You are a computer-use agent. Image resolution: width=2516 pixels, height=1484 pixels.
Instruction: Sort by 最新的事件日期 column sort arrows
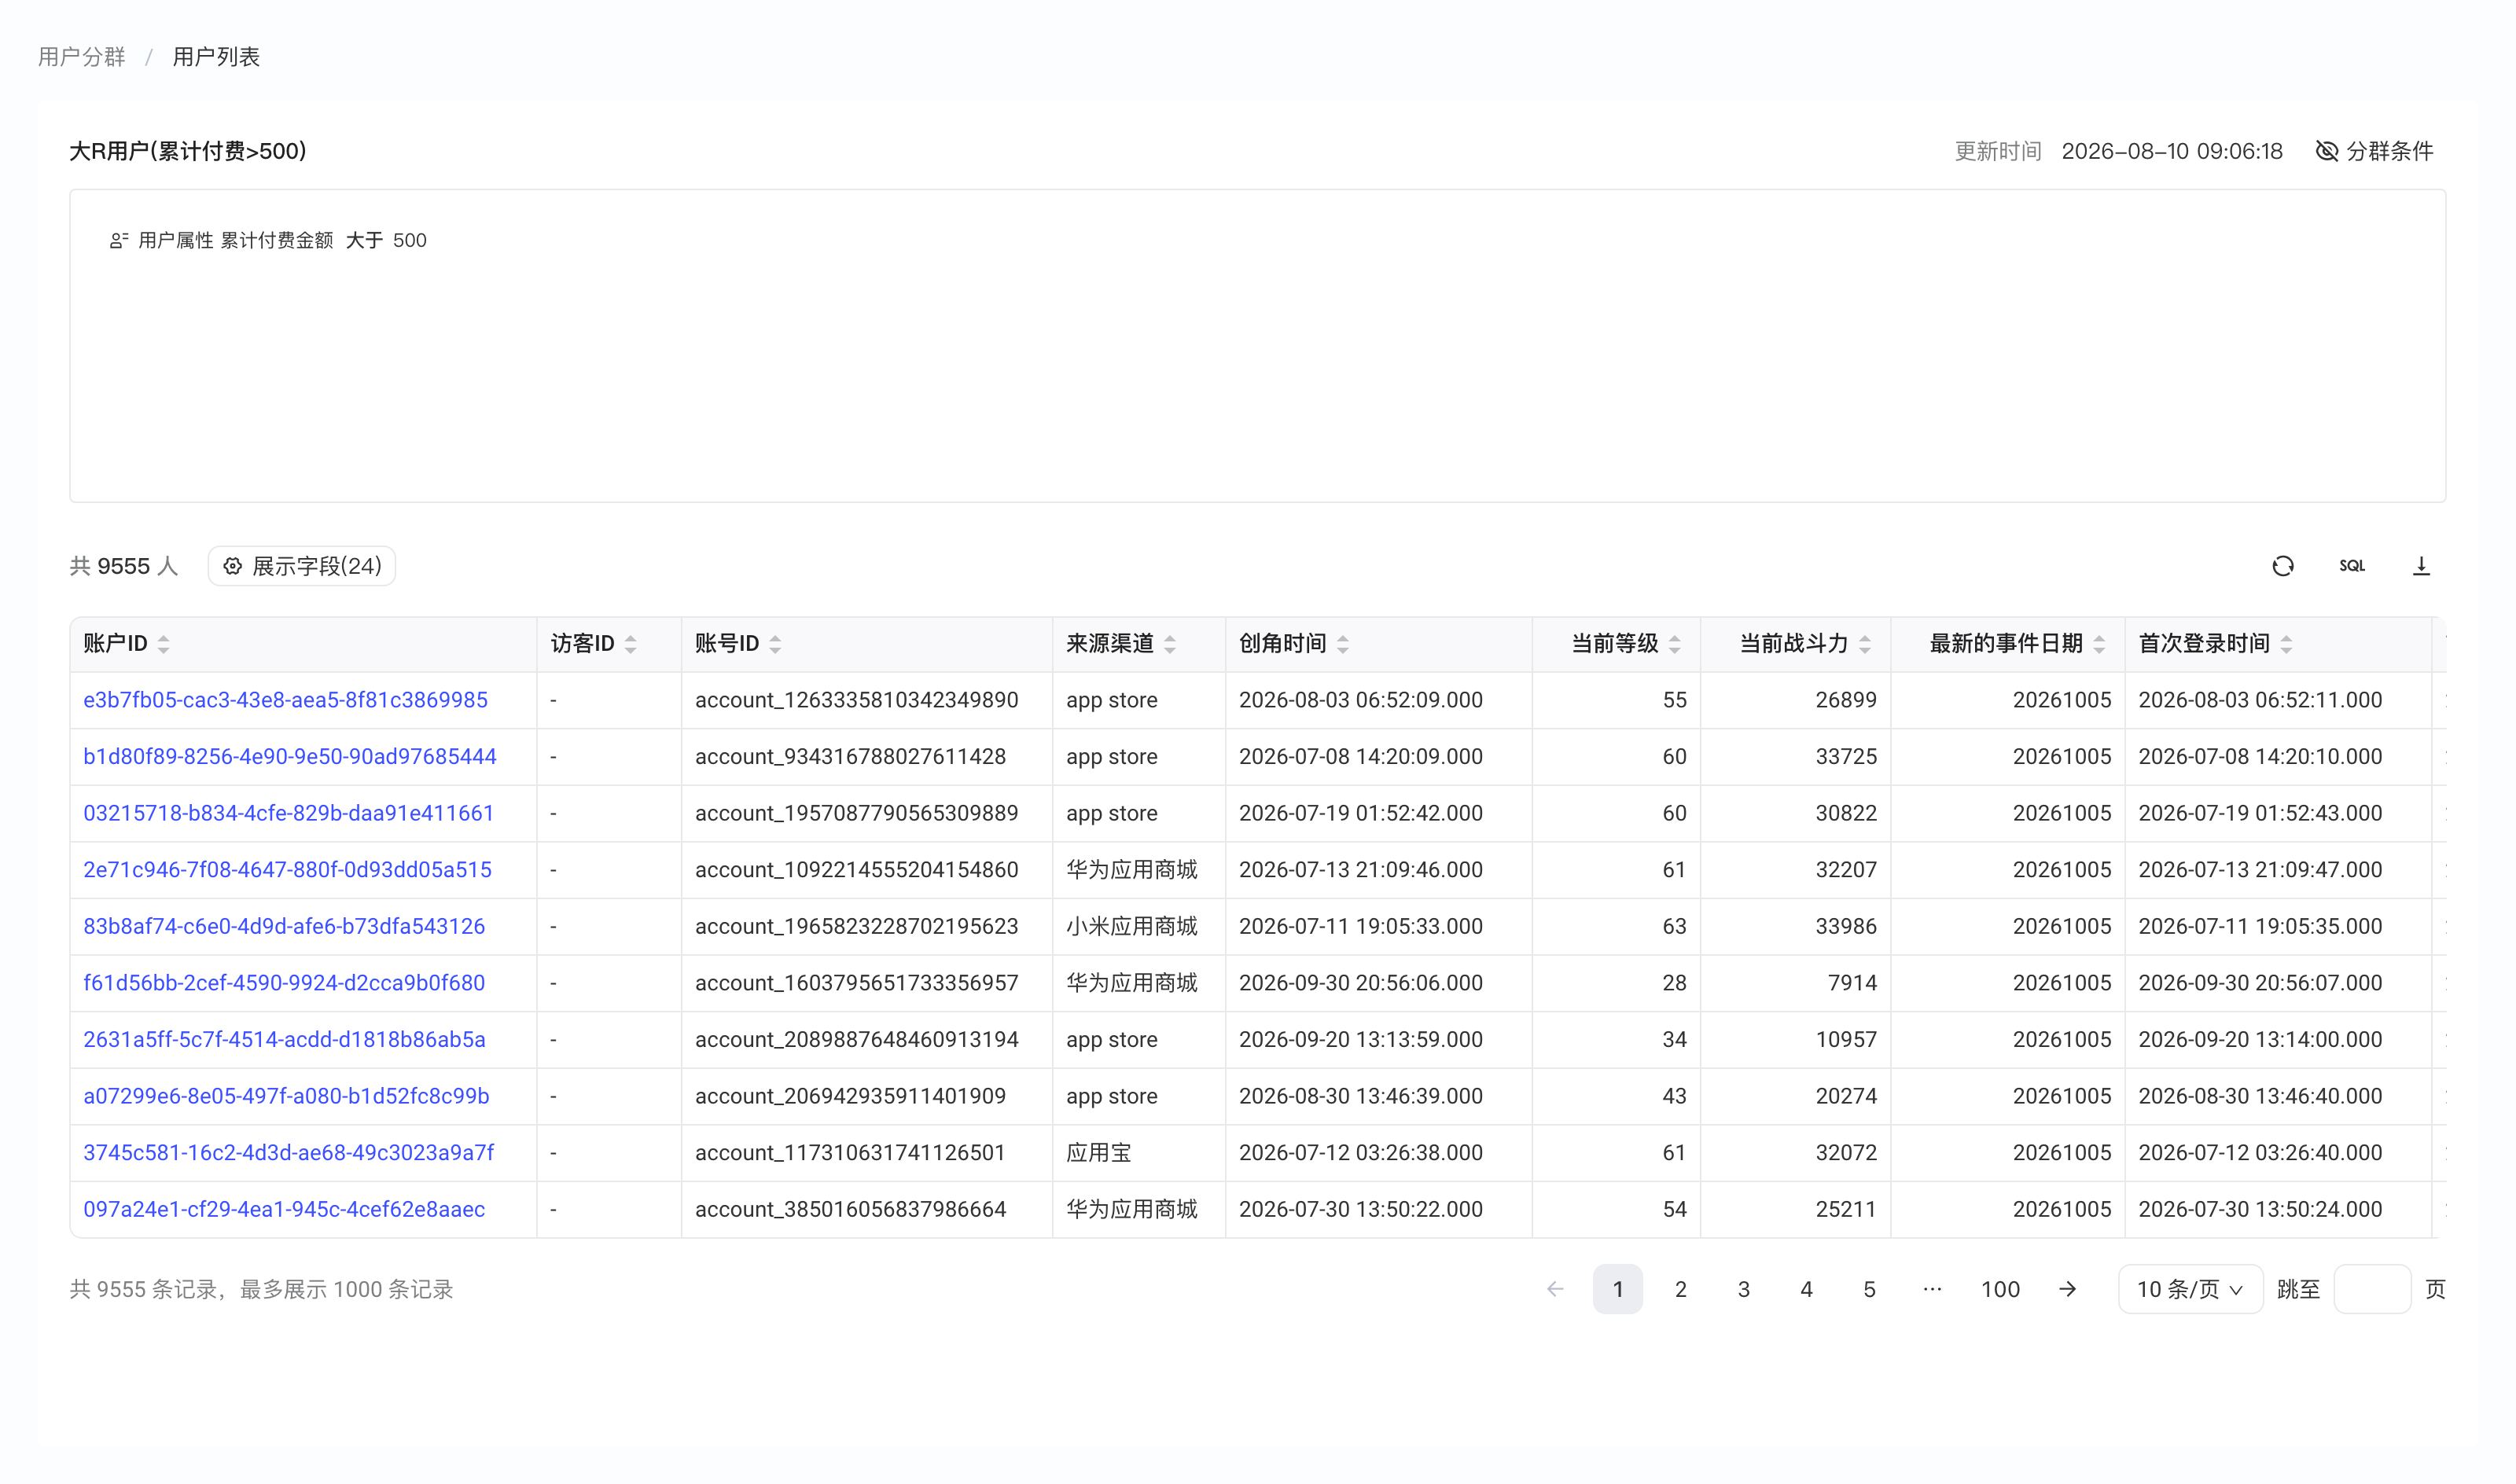tap(2099, 644)
